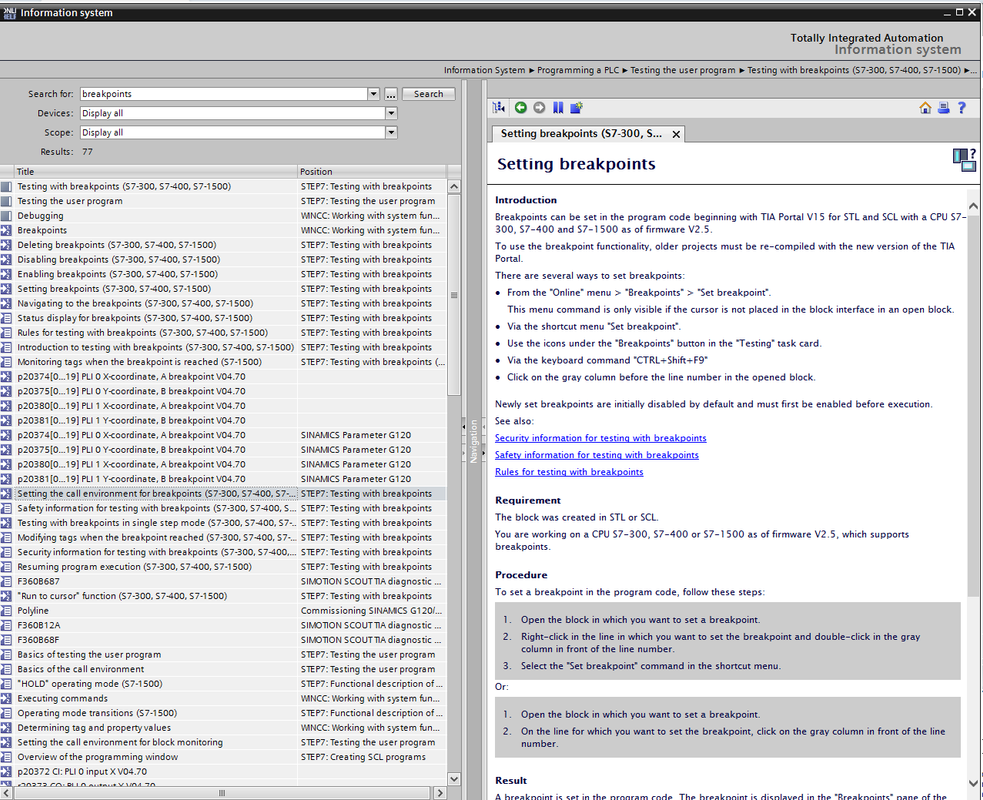Go to the help Home page icon

tap(925, 108)
